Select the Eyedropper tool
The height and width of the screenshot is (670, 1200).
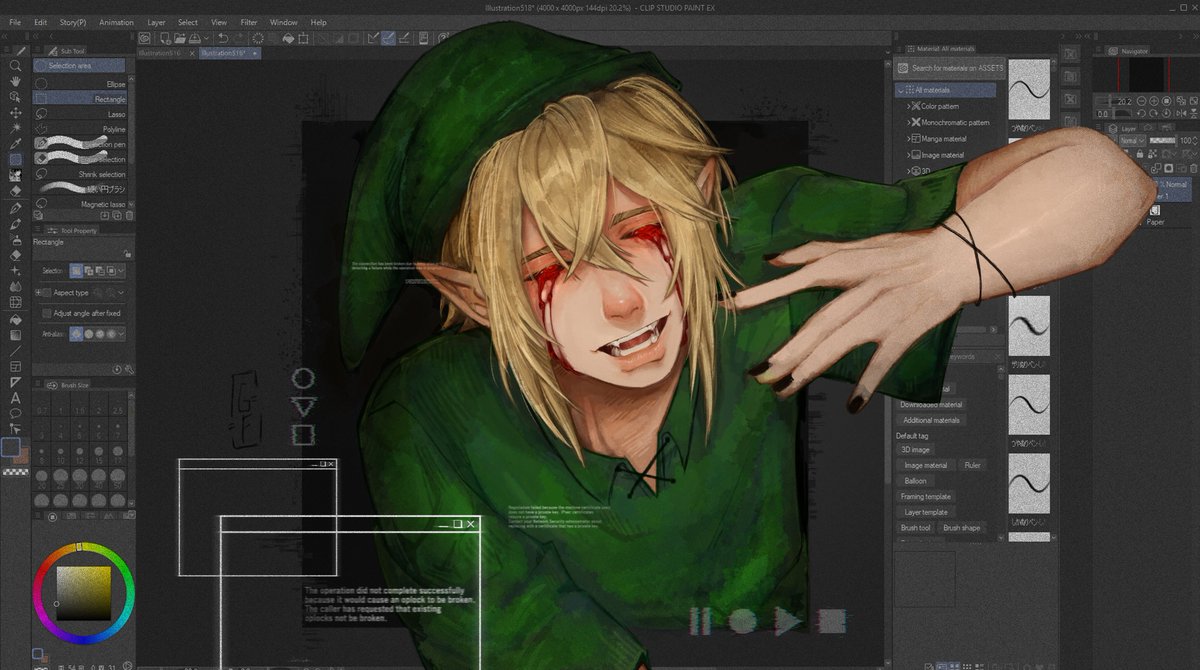coord(15,144)
